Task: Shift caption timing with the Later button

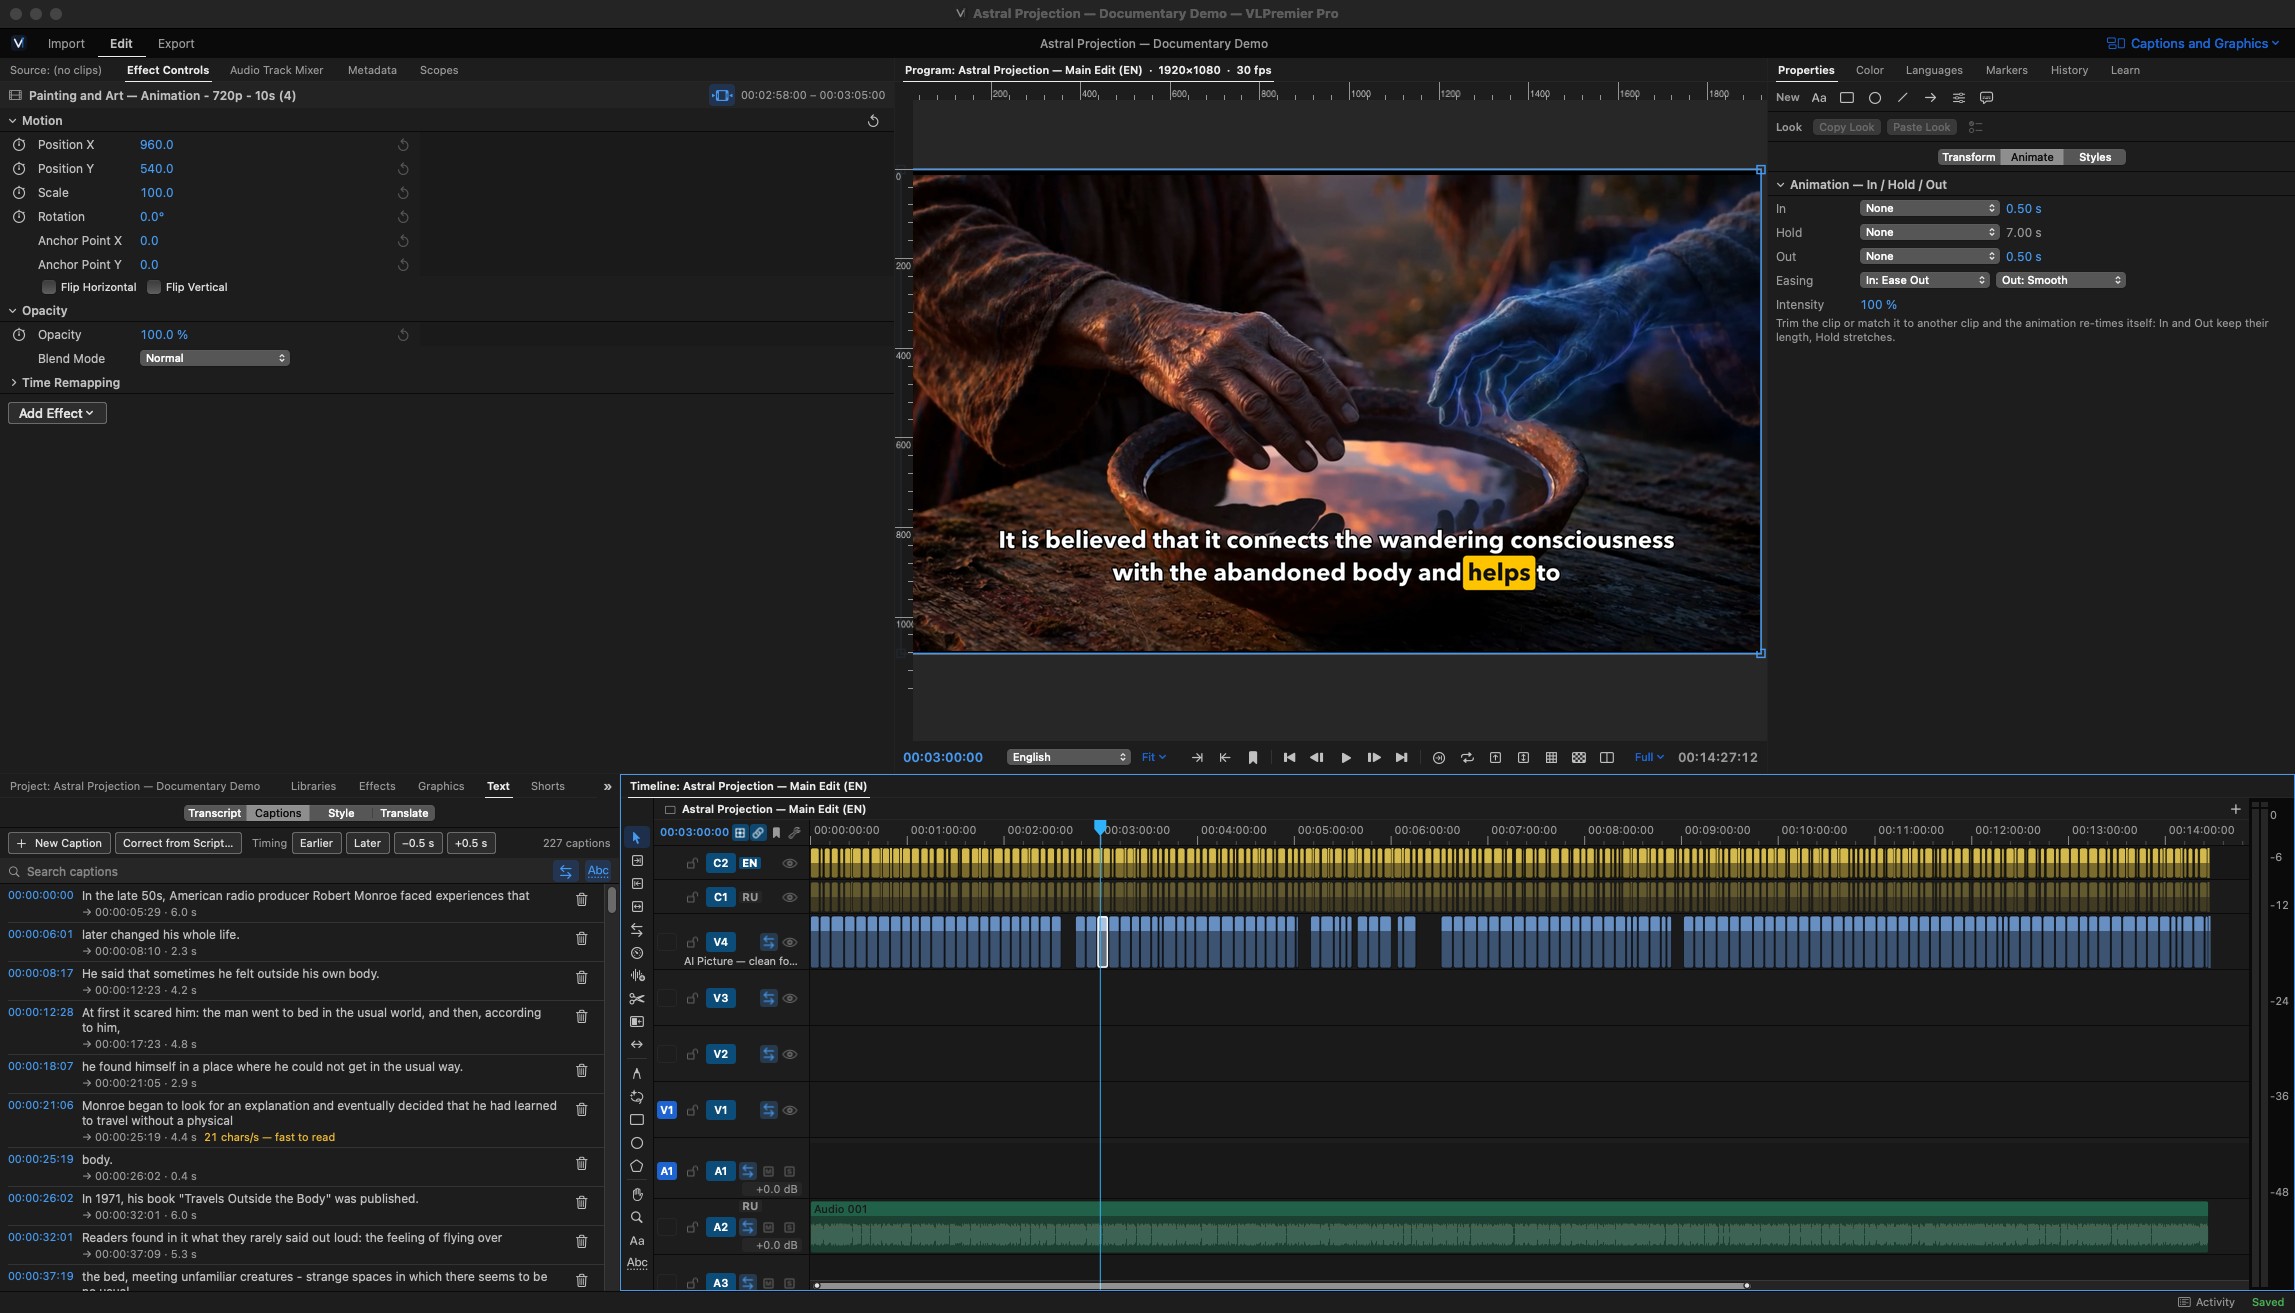Action: [367, 843]
